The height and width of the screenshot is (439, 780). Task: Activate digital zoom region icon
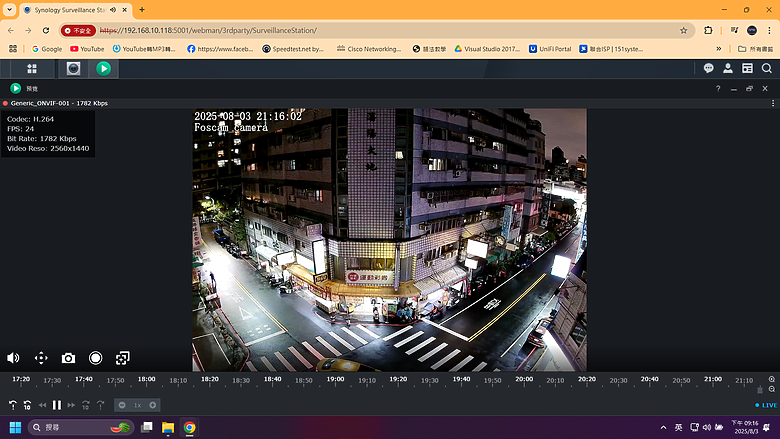(122, 358)
